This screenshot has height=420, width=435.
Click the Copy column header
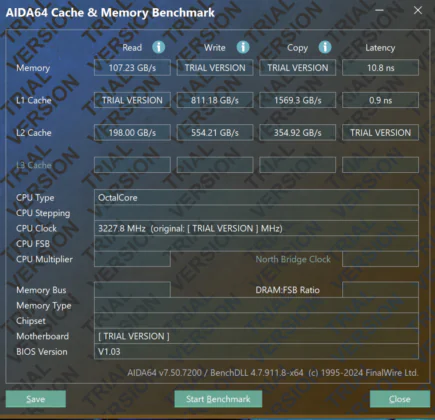[297, 48]
